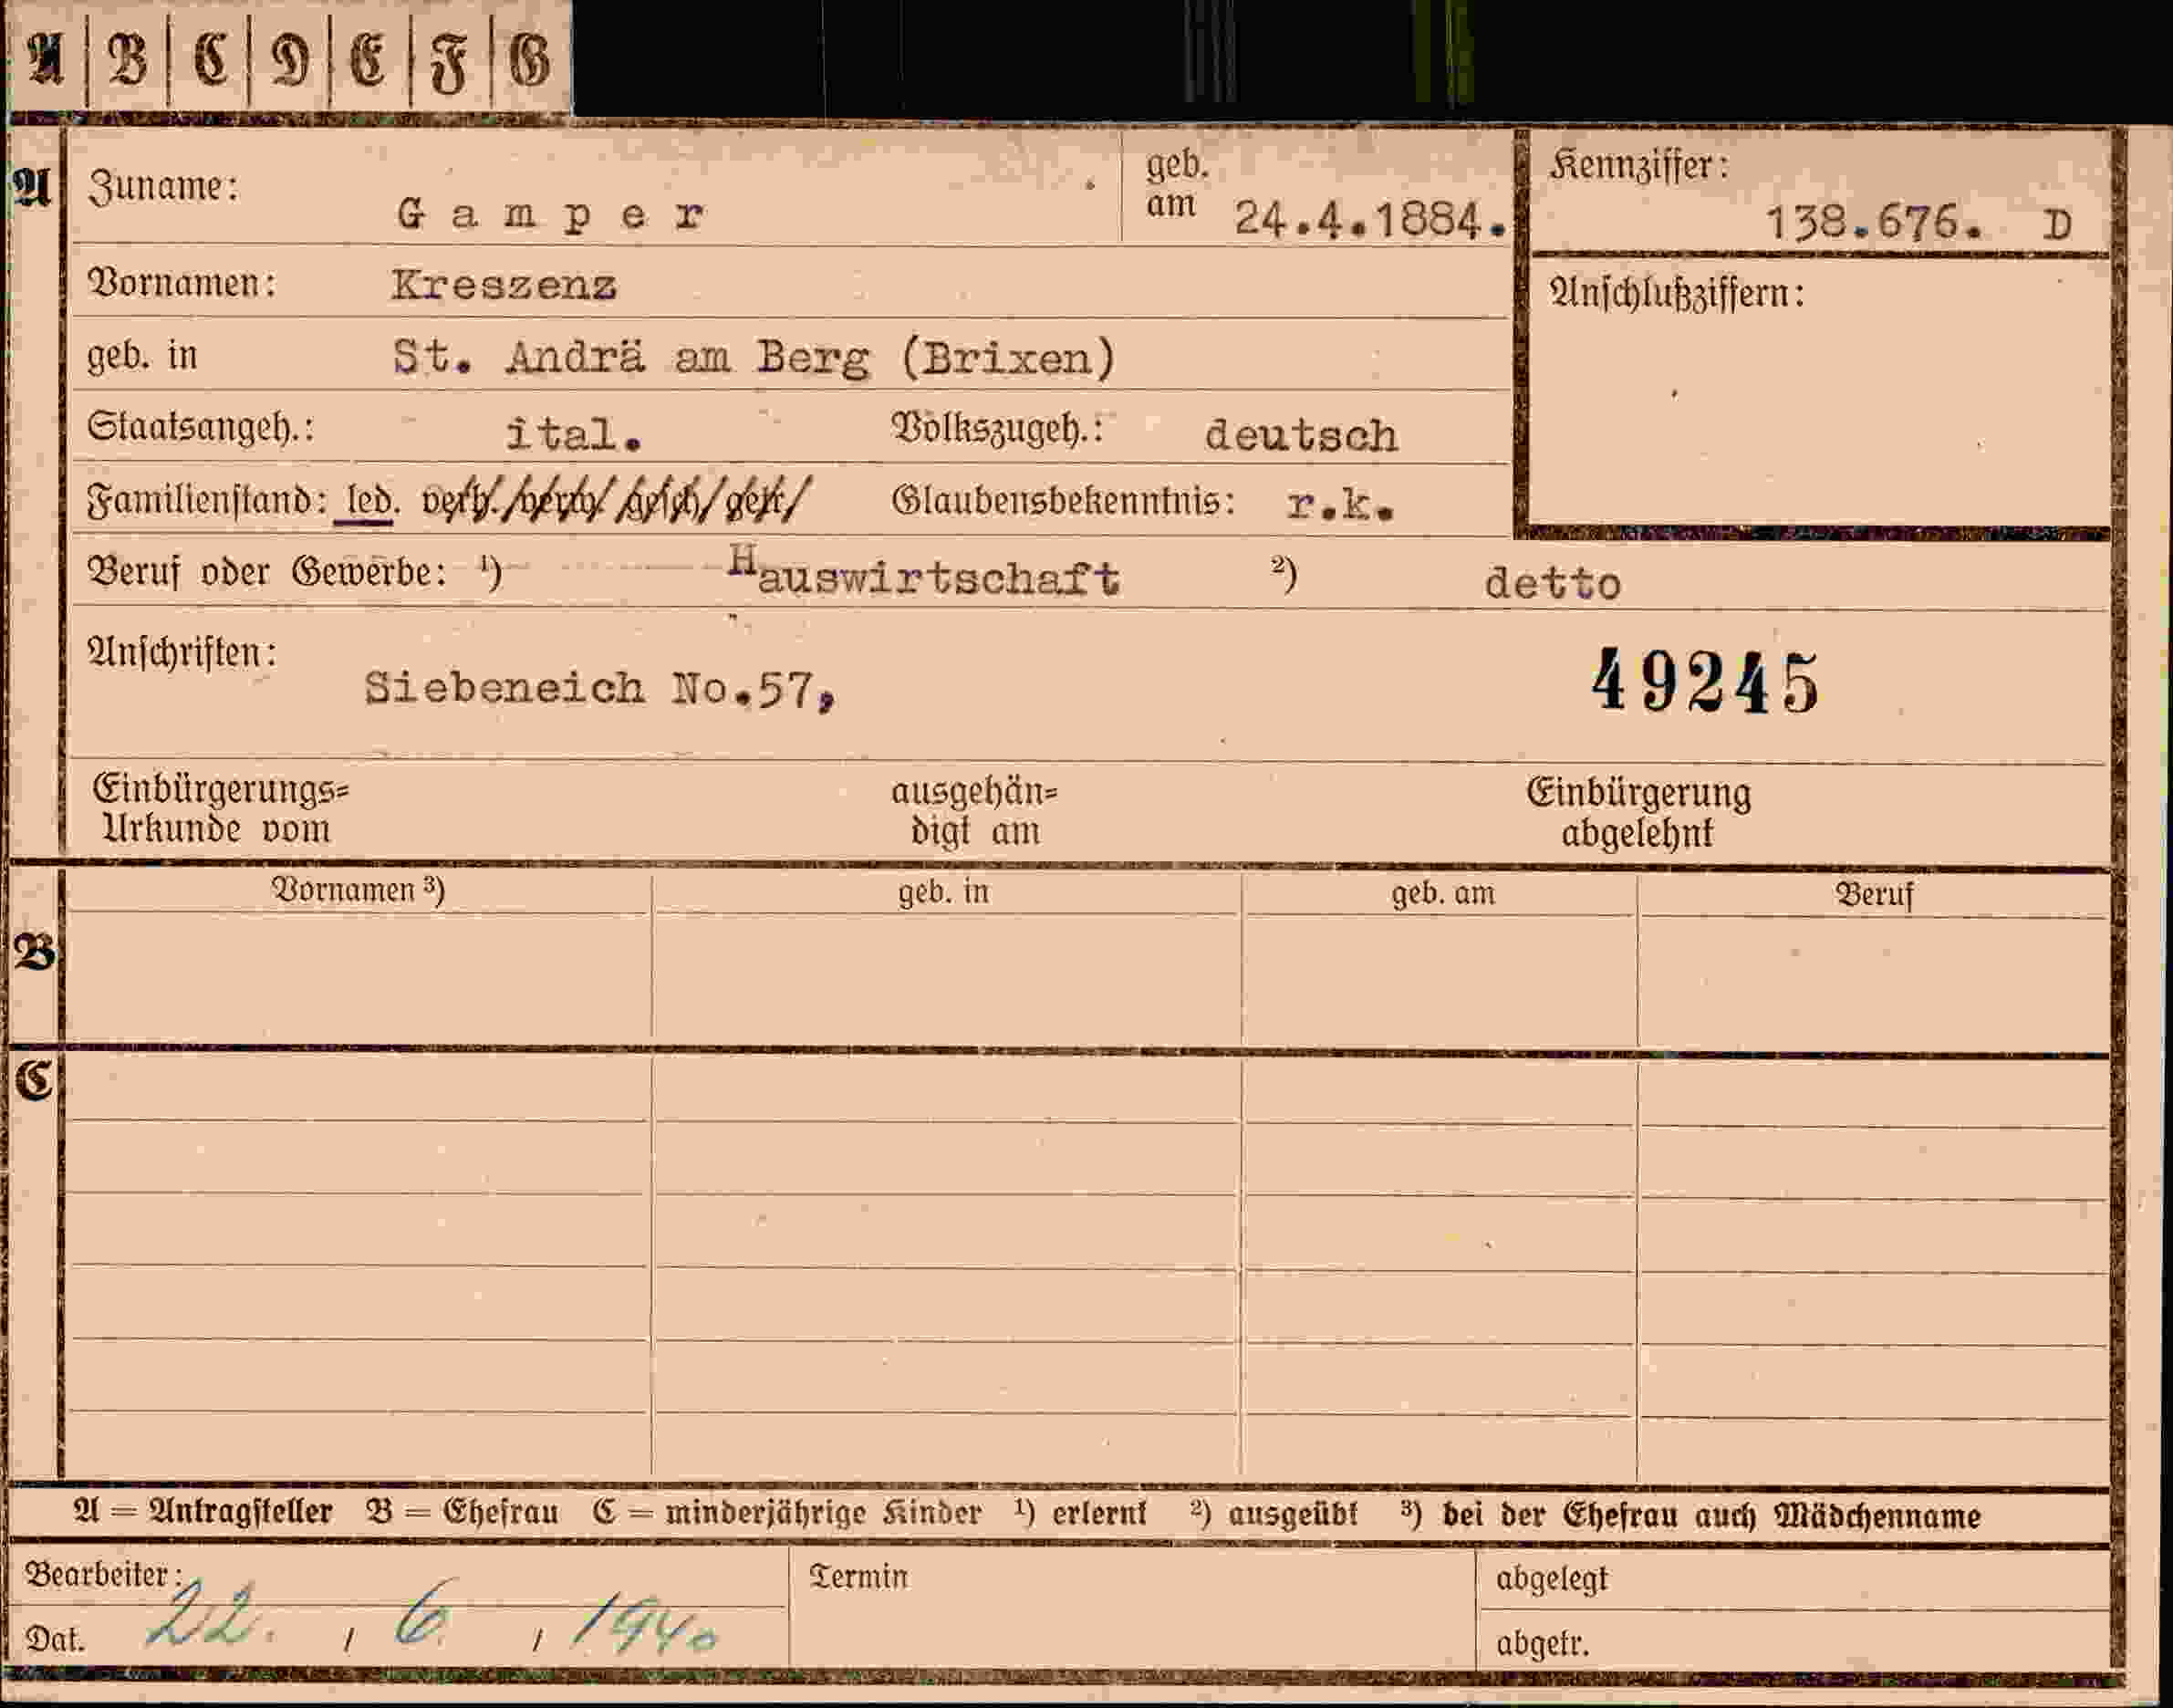Viewport: 2173px width, 1708px height.
Task: Click birthplace 'St. Andrä am Berg (Brixen)'
Action: coord(754,358)
